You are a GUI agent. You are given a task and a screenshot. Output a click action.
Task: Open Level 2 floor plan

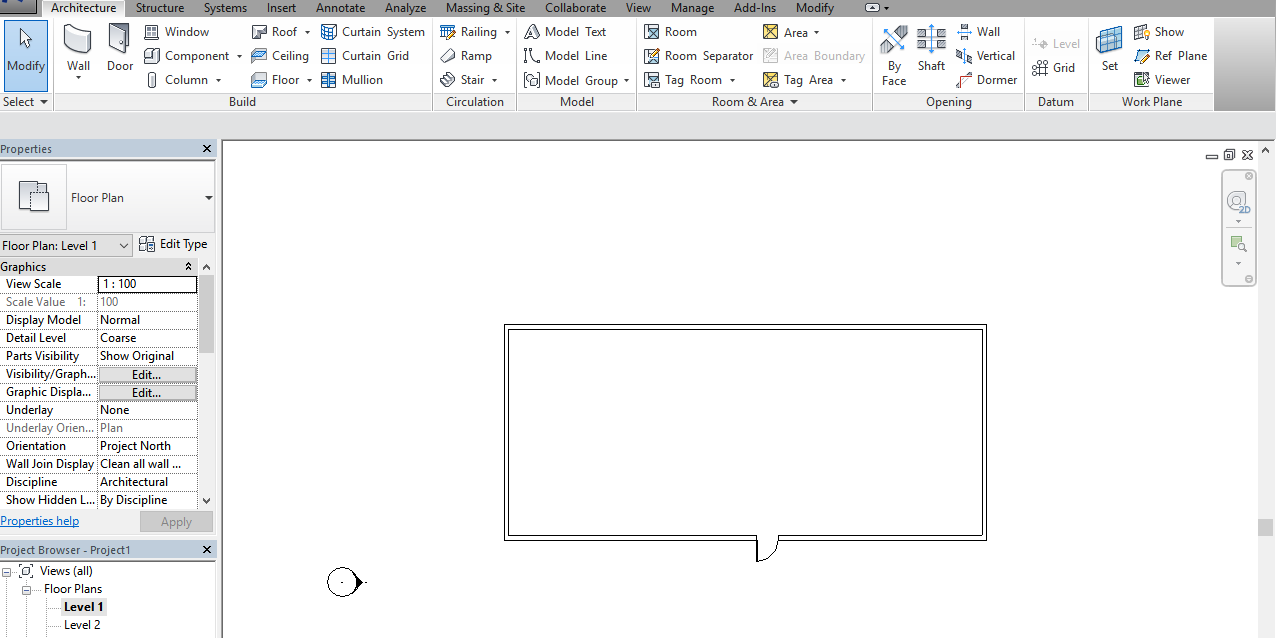pyautogui.click(x=82, y=625)
